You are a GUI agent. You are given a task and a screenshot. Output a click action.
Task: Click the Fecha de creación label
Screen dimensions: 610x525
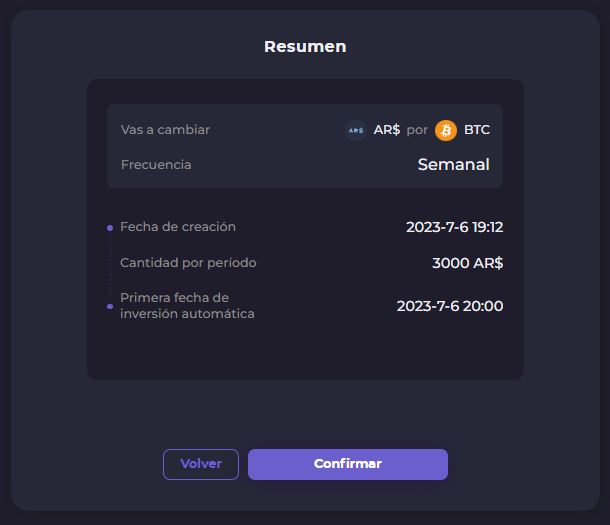178,227
